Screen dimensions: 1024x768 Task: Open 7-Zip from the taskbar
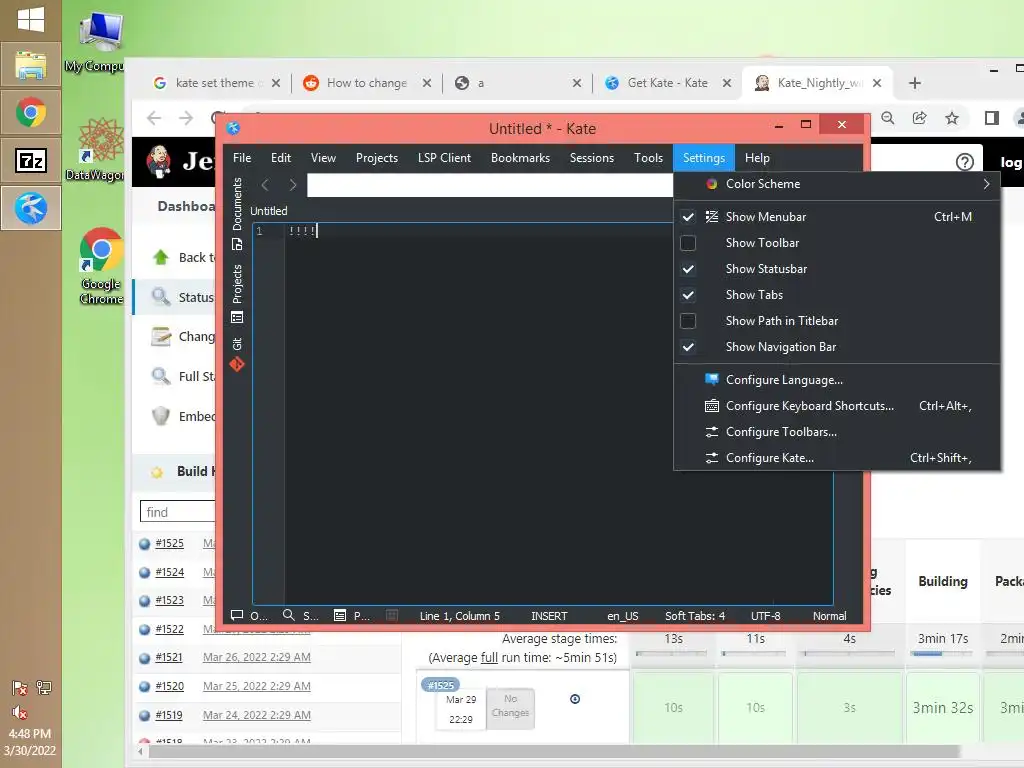pos(31,161)
